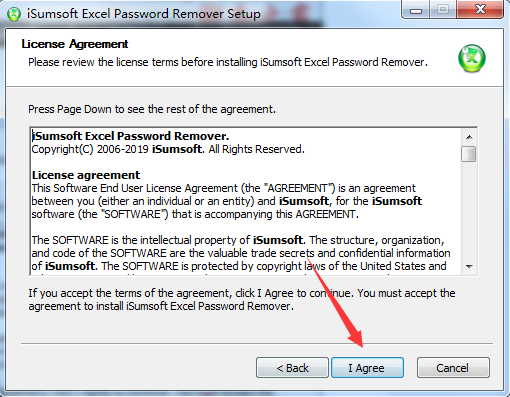Click the 'If you accept the terms' paragraph
The image size is (510, 397).
pos(242,299)
